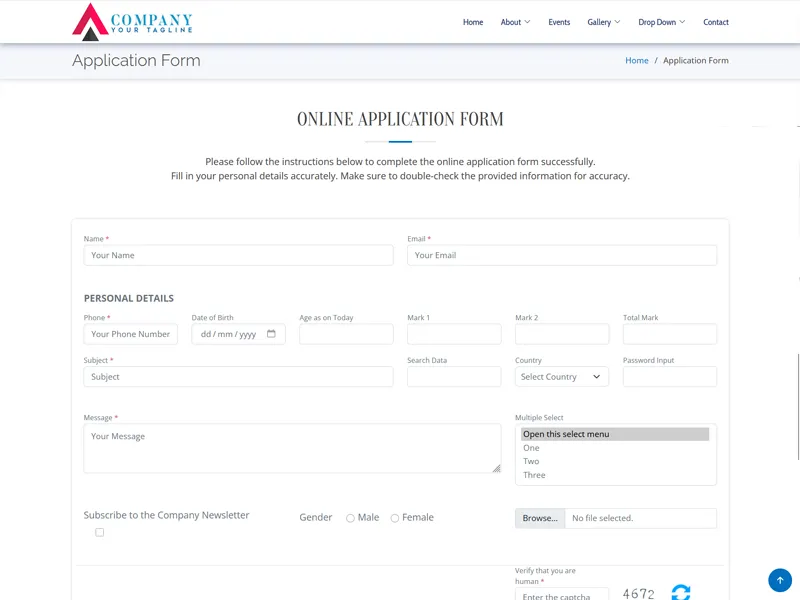Open the Contact page

point(716,22)
